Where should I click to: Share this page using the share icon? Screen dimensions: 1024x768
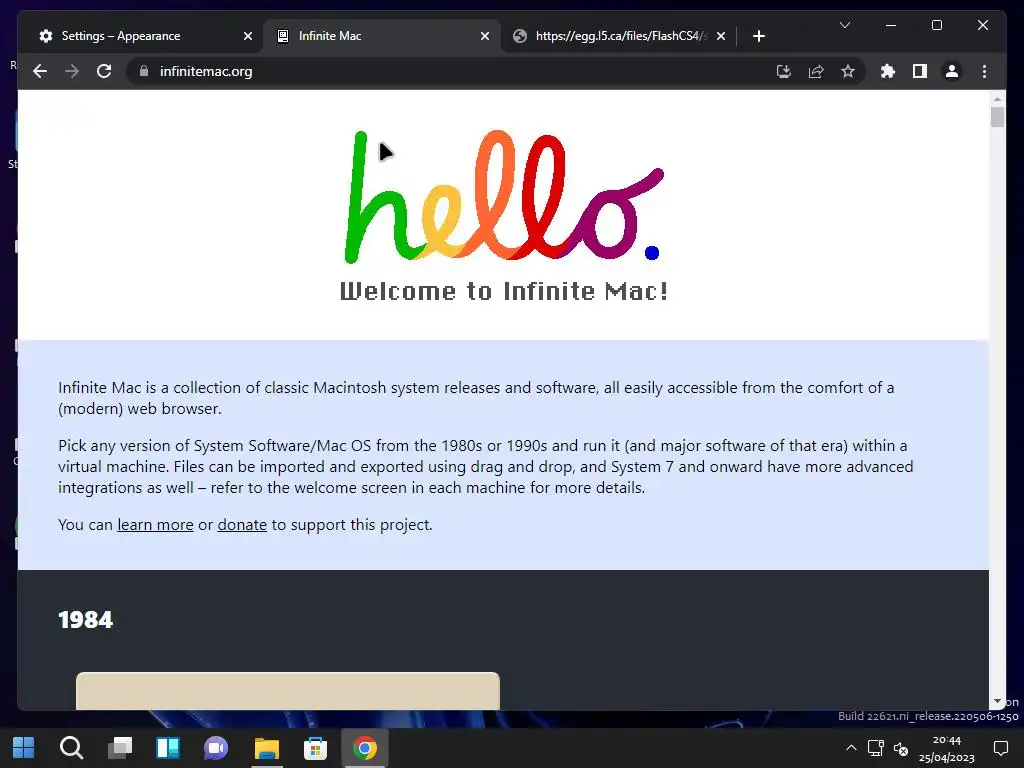[x=816, y=71]
